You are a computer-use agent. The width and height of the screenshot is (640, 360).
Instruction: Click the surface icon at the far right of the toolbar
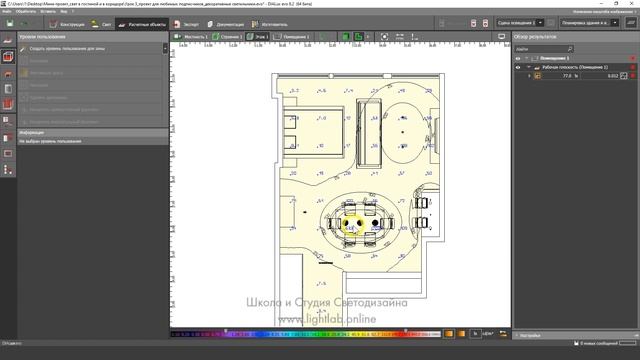[631, 23]
